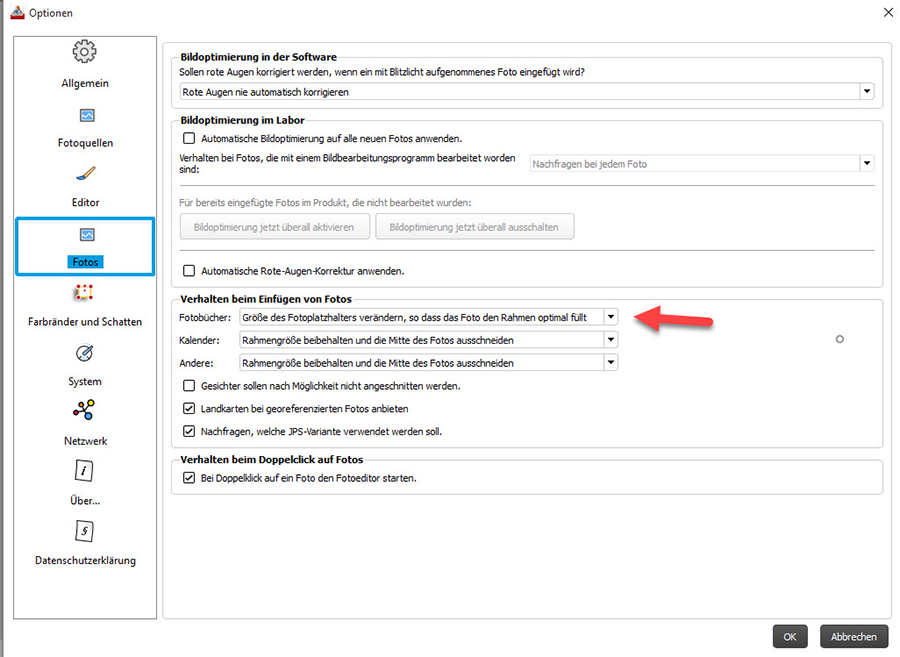Click Verhalten beim Einfügen von Fotos heading
The height and width of the screenshot is (657, 900).
266,300
